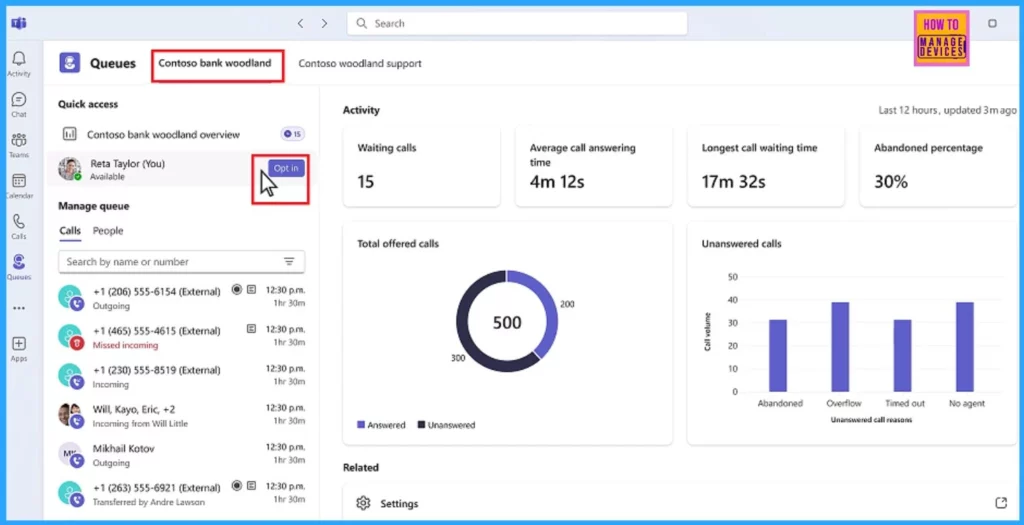Click the Search by name or number field
Screen dimensions: 1024x525
(182, 262)
